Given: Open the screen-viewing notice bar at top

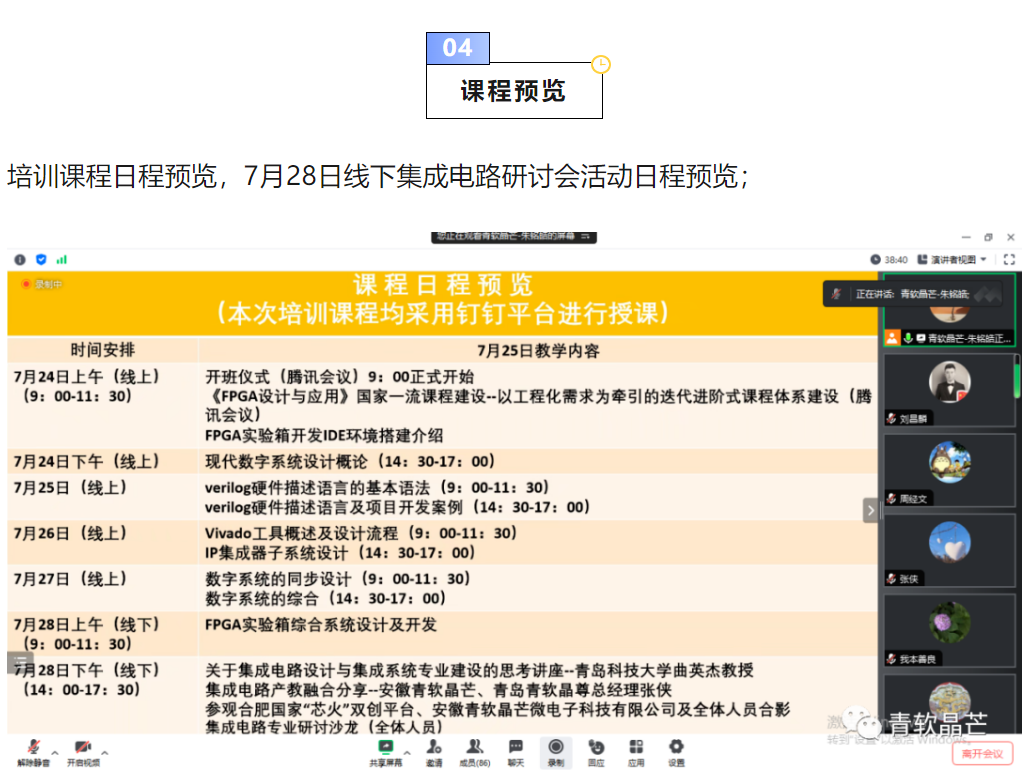Looking at the screenshot, I should coord(513,237).
